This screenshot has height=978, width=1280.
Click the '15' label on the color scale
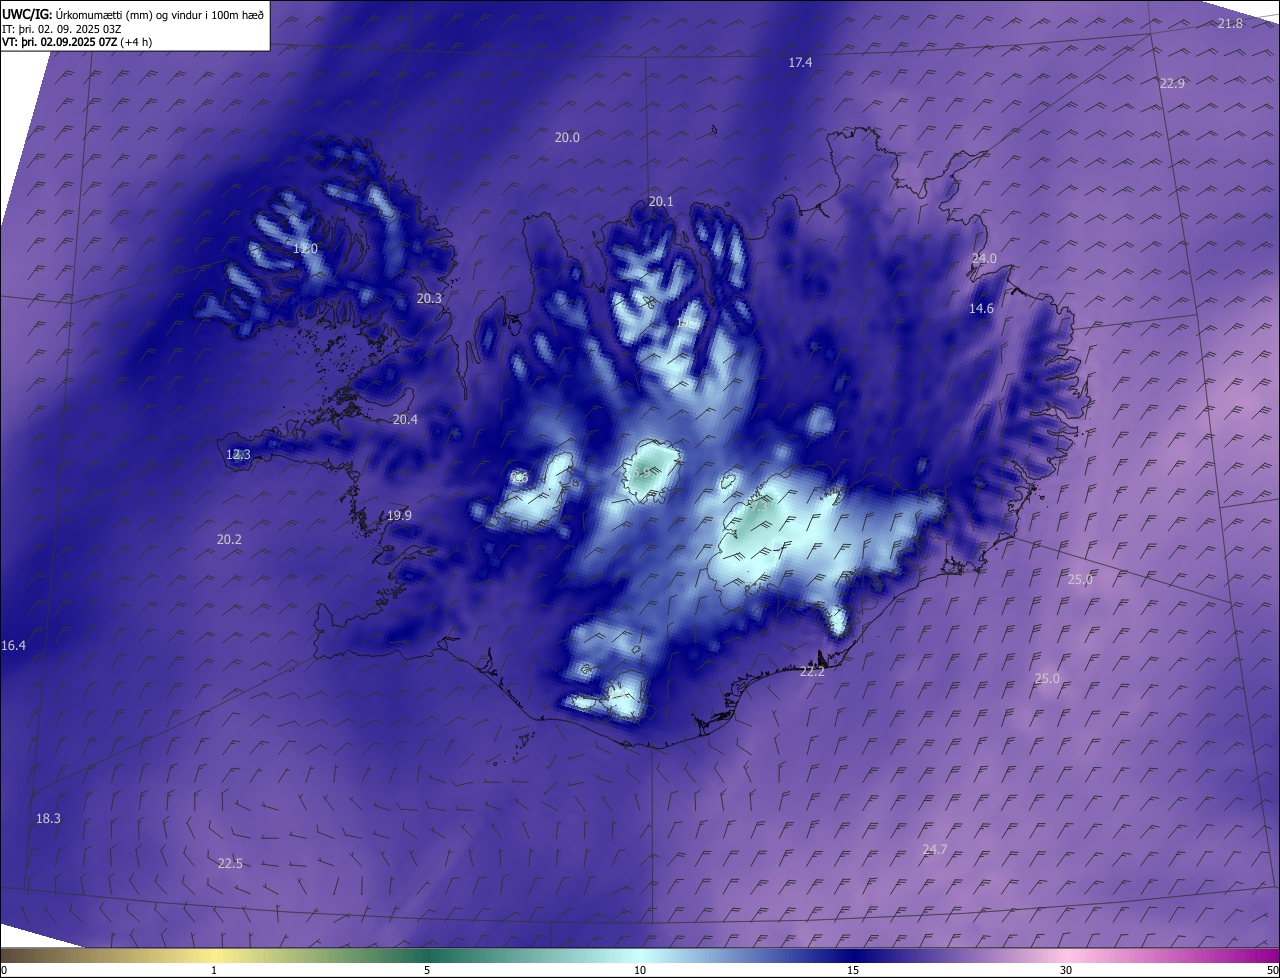853,970
